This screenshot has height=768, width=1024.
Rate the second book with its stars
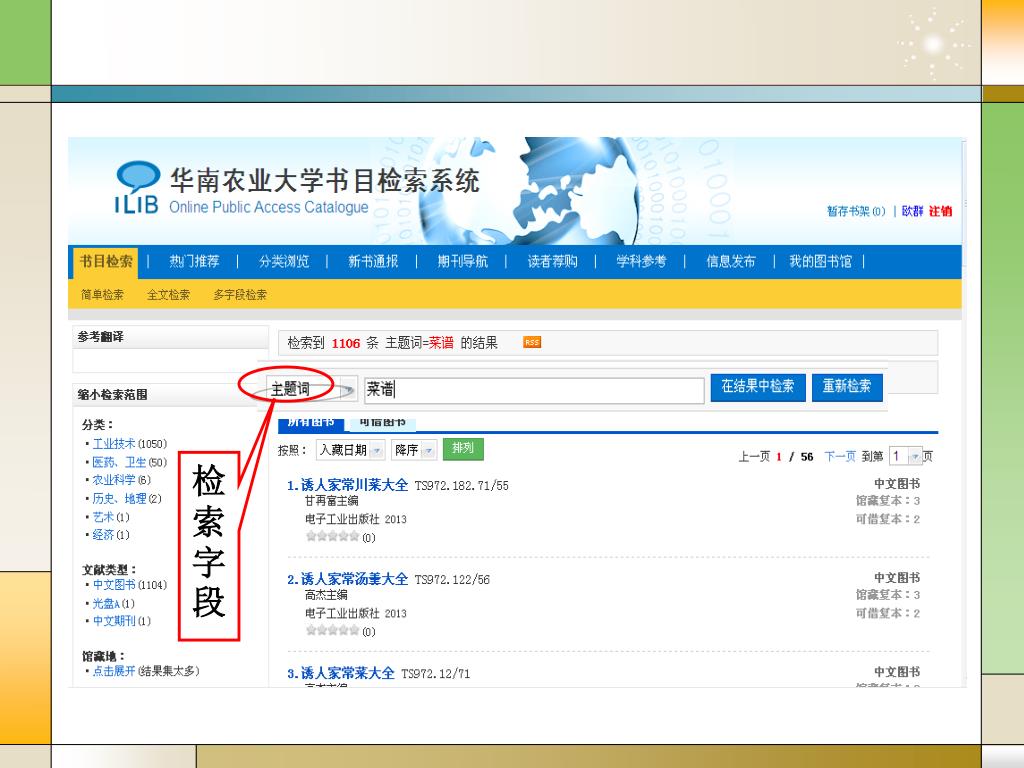click(332, 630)
